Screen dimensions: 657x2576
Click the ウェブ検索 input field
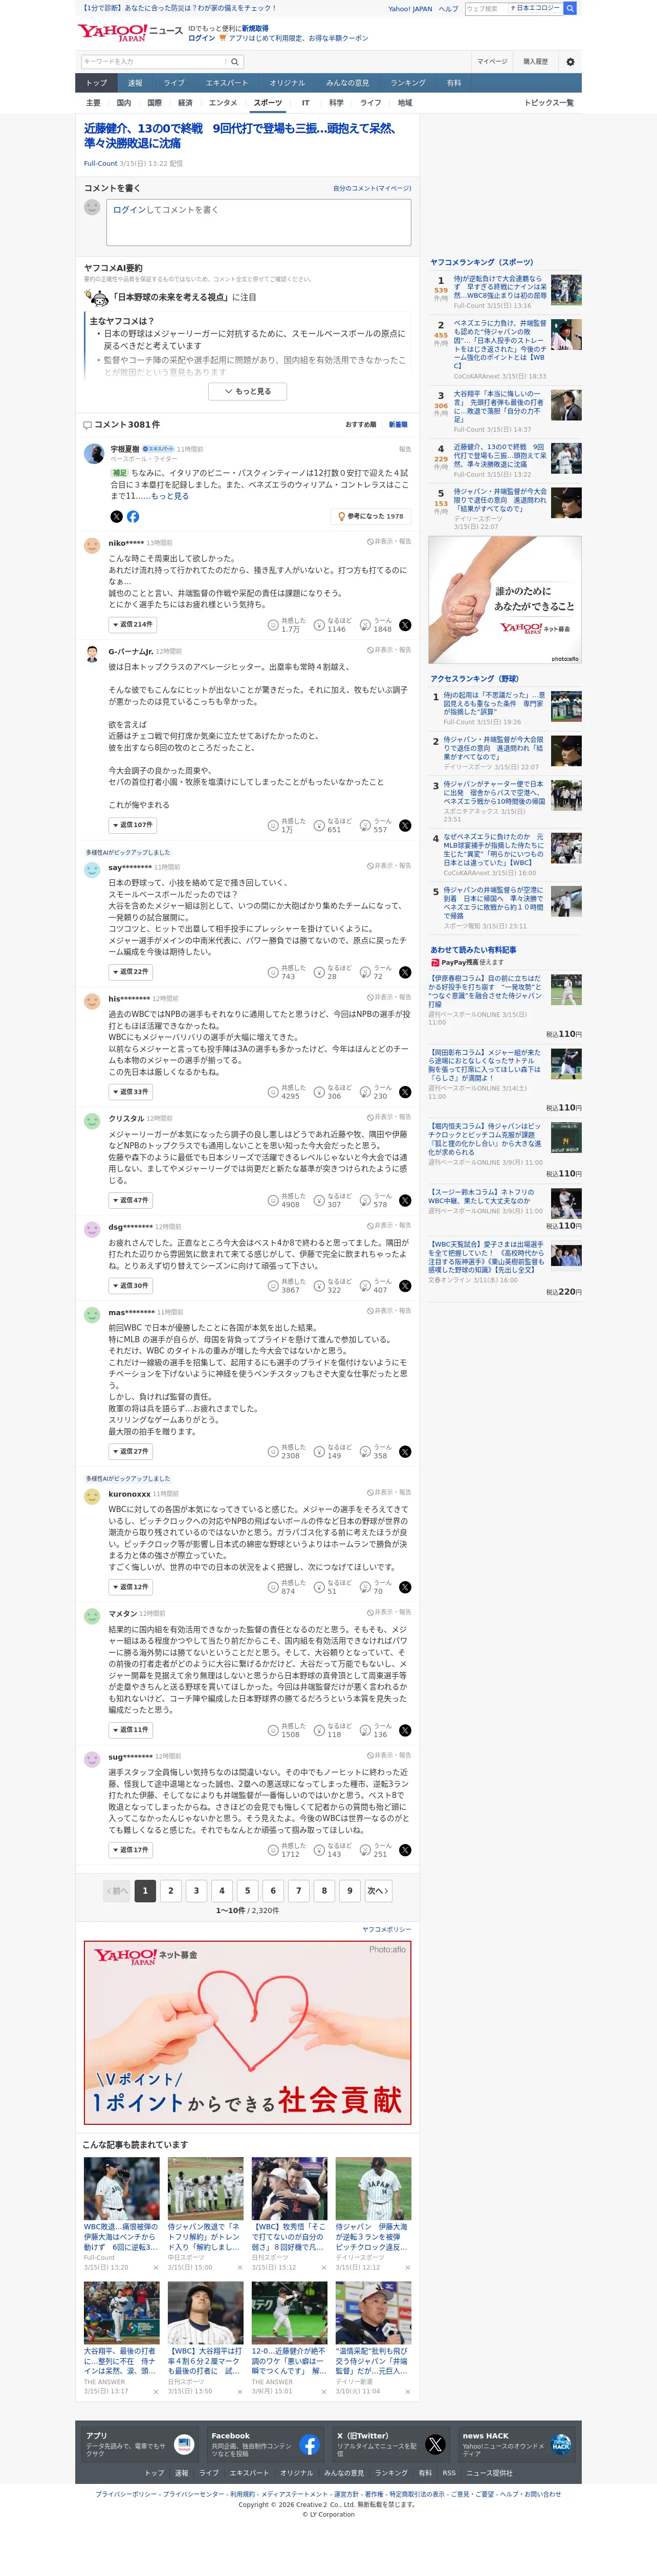pos(486,8)
